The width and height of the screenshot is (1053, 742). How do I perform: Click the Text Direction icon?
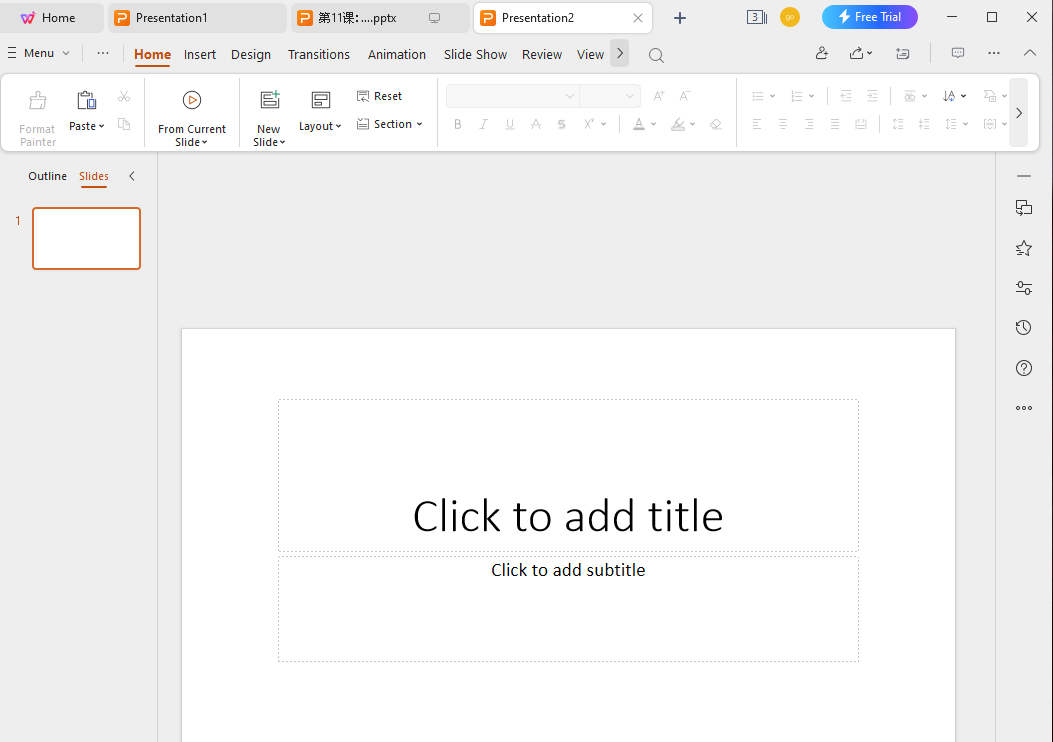949,96
